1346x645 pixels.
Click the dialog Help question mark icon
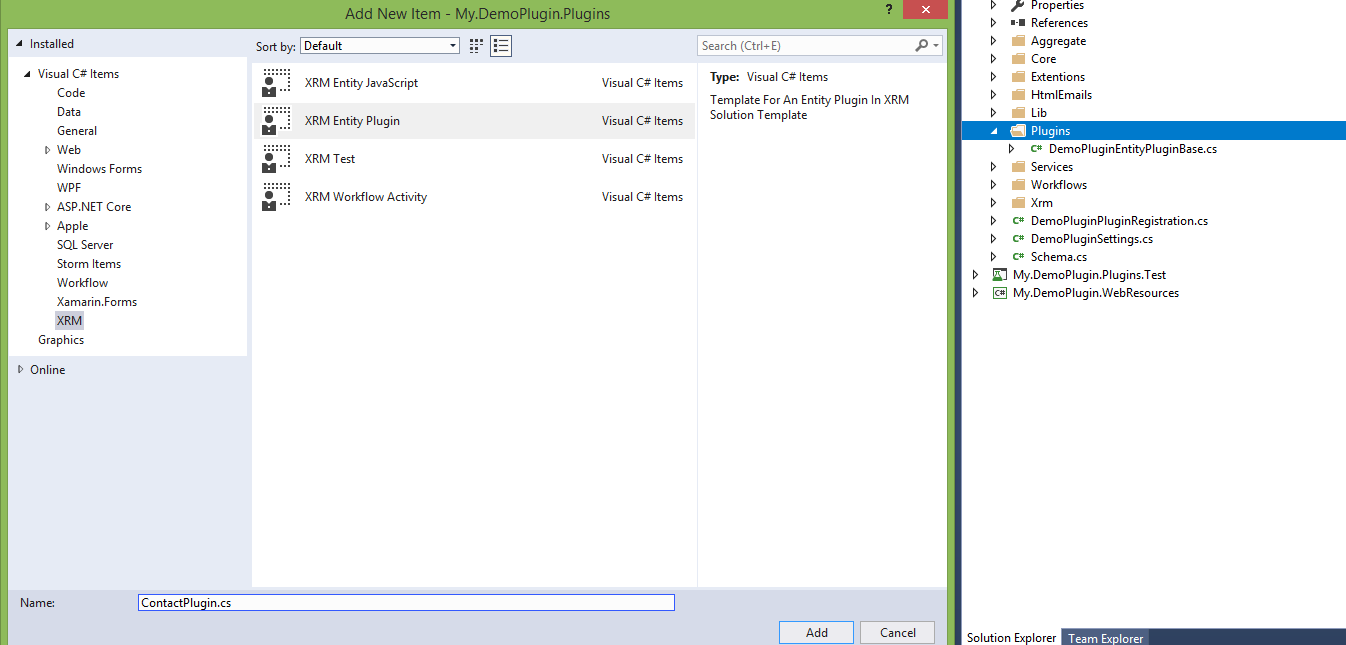coord(888,10)
